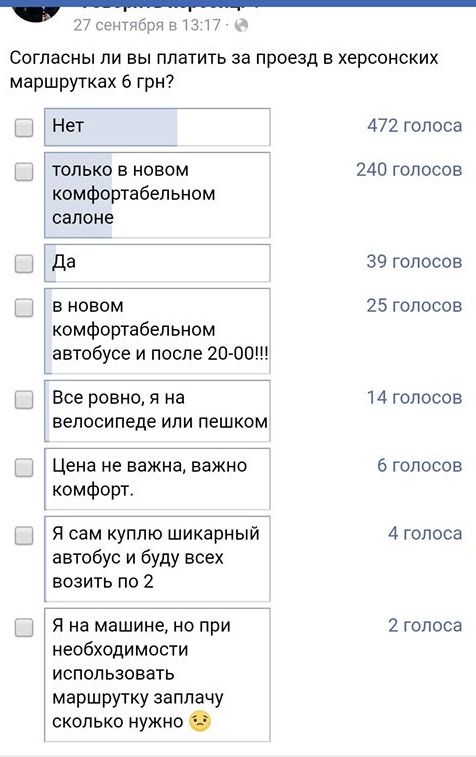Image resolution: width=476 pixels, height=757 pixels.
Task: Check the box for the 'Нет' option
Action: tap(24, 127)
